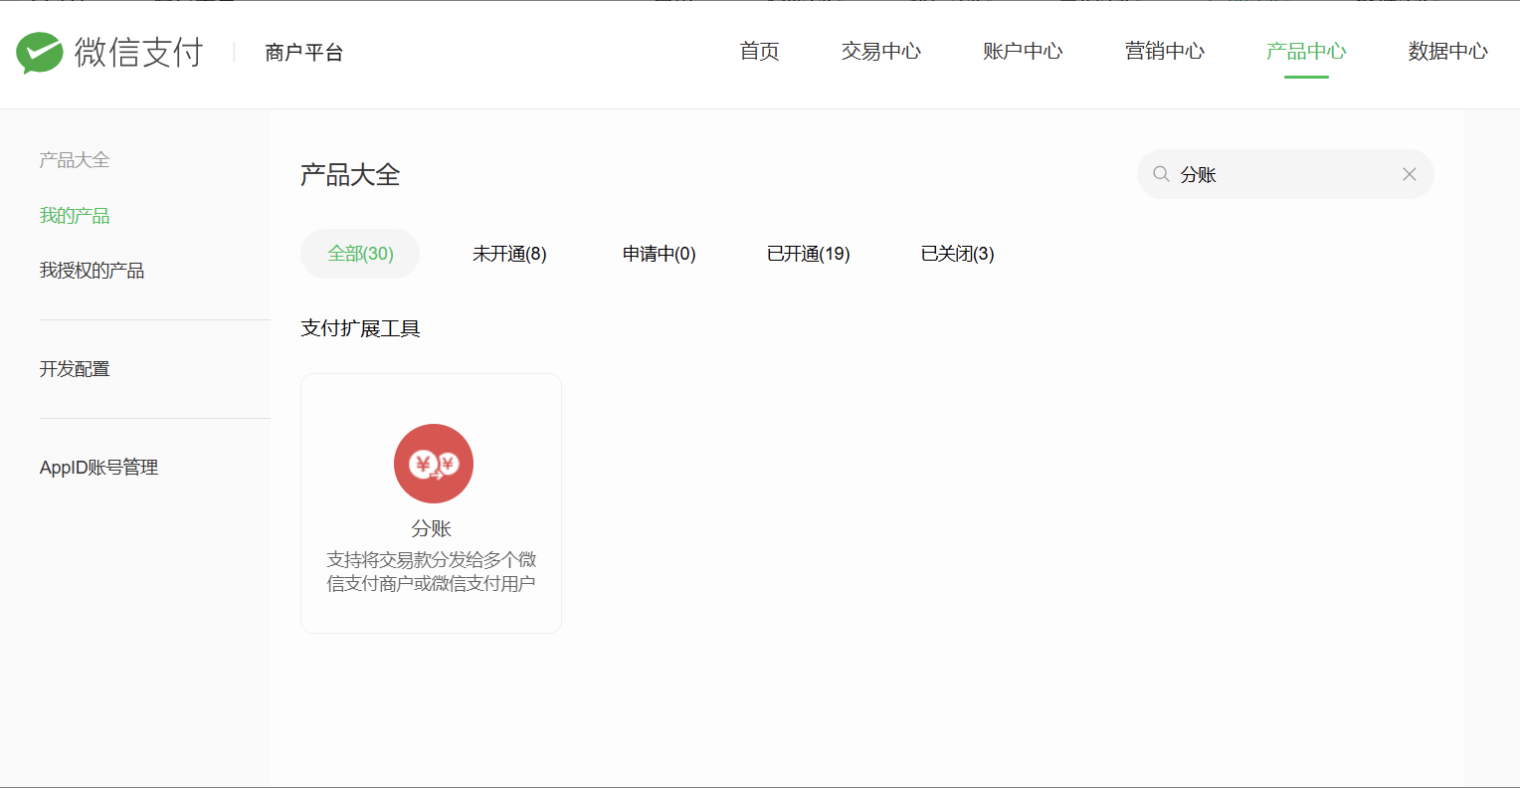The image size is (1520, 788).
Task: Open the 首页 navigation menu
Action: (759, 52)
